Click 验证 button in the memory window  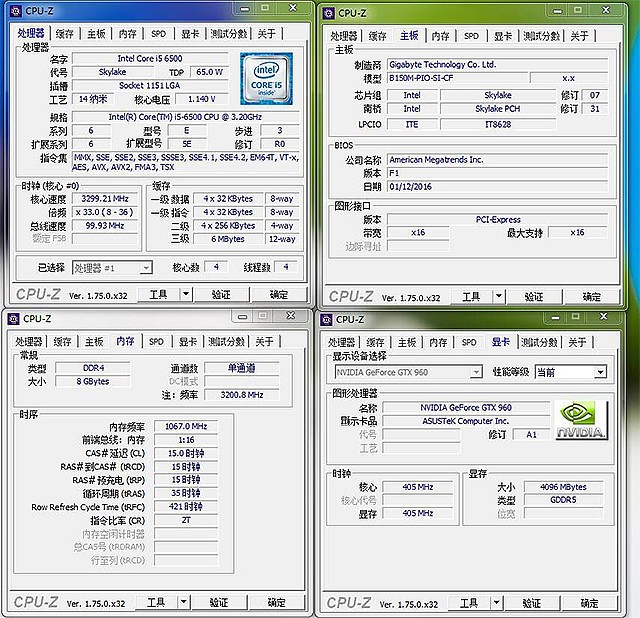pos(218,602)
